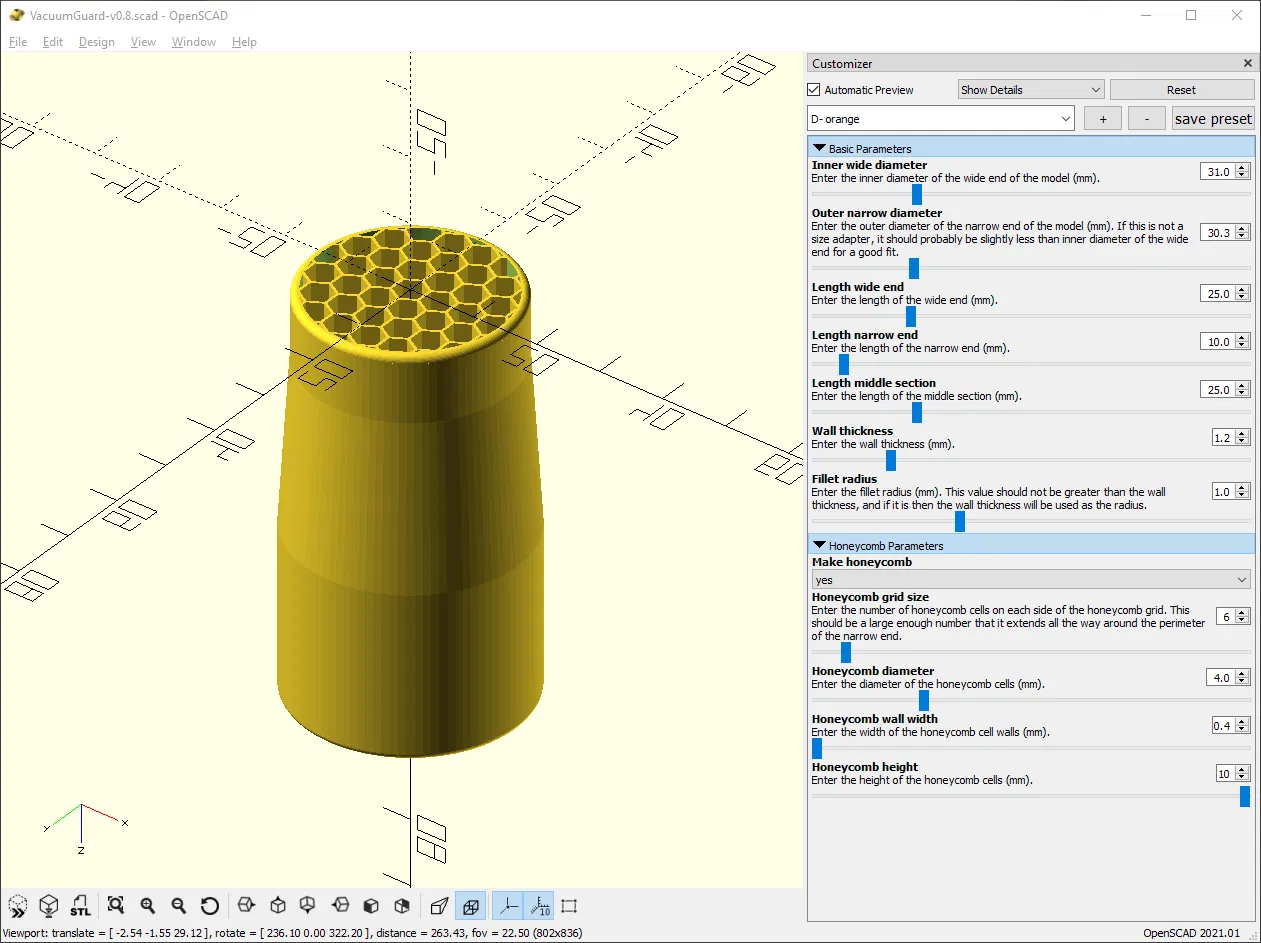Open the Show Details dropdown

[1030, 90]
